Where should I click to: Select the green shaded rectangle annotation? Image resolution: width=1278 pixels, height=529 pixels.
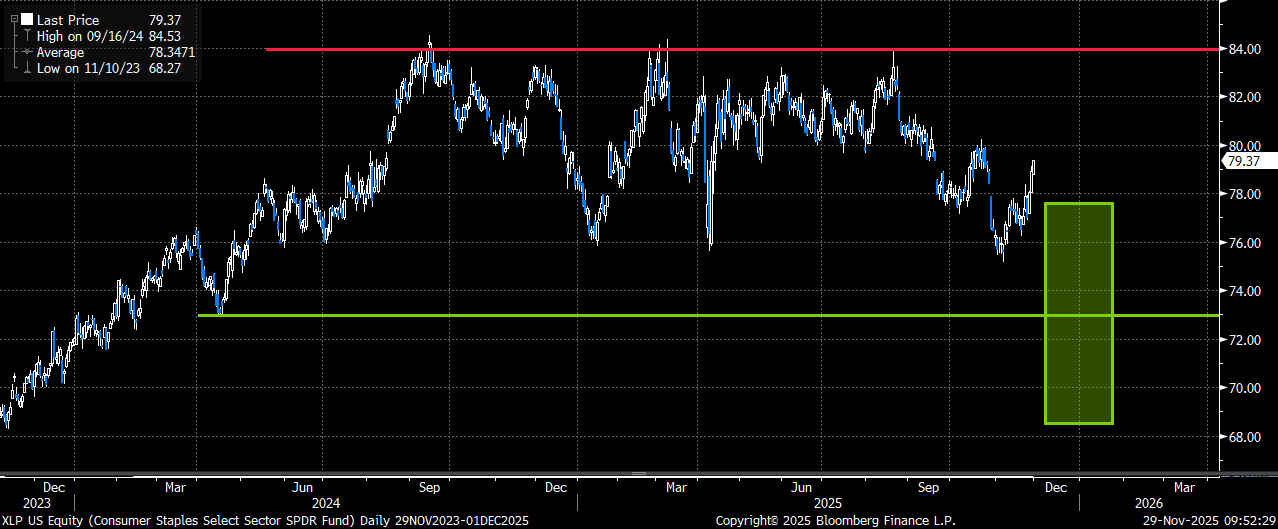tap(1079, 313)
